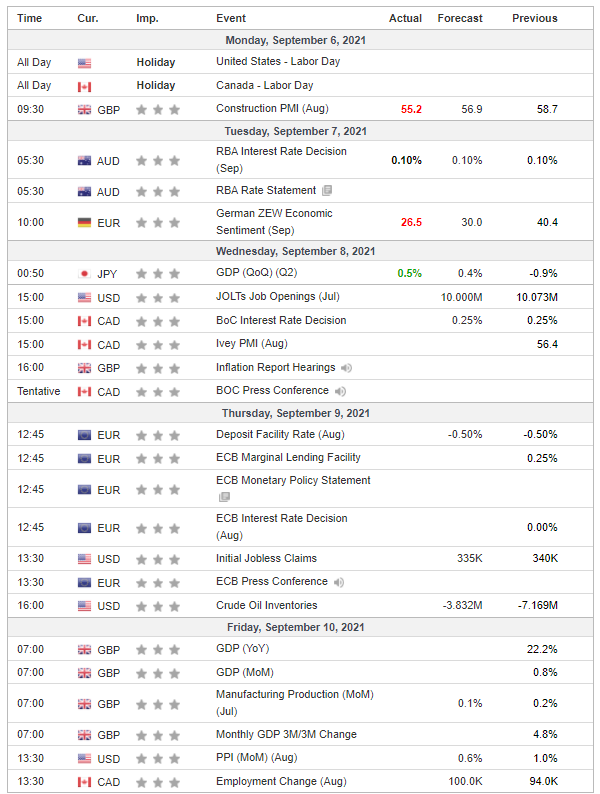This screenshot has width=600, height=794.
Task: Click the speaker icon beside Inflation Report Hearings
Action: click(x=346, y=368)
